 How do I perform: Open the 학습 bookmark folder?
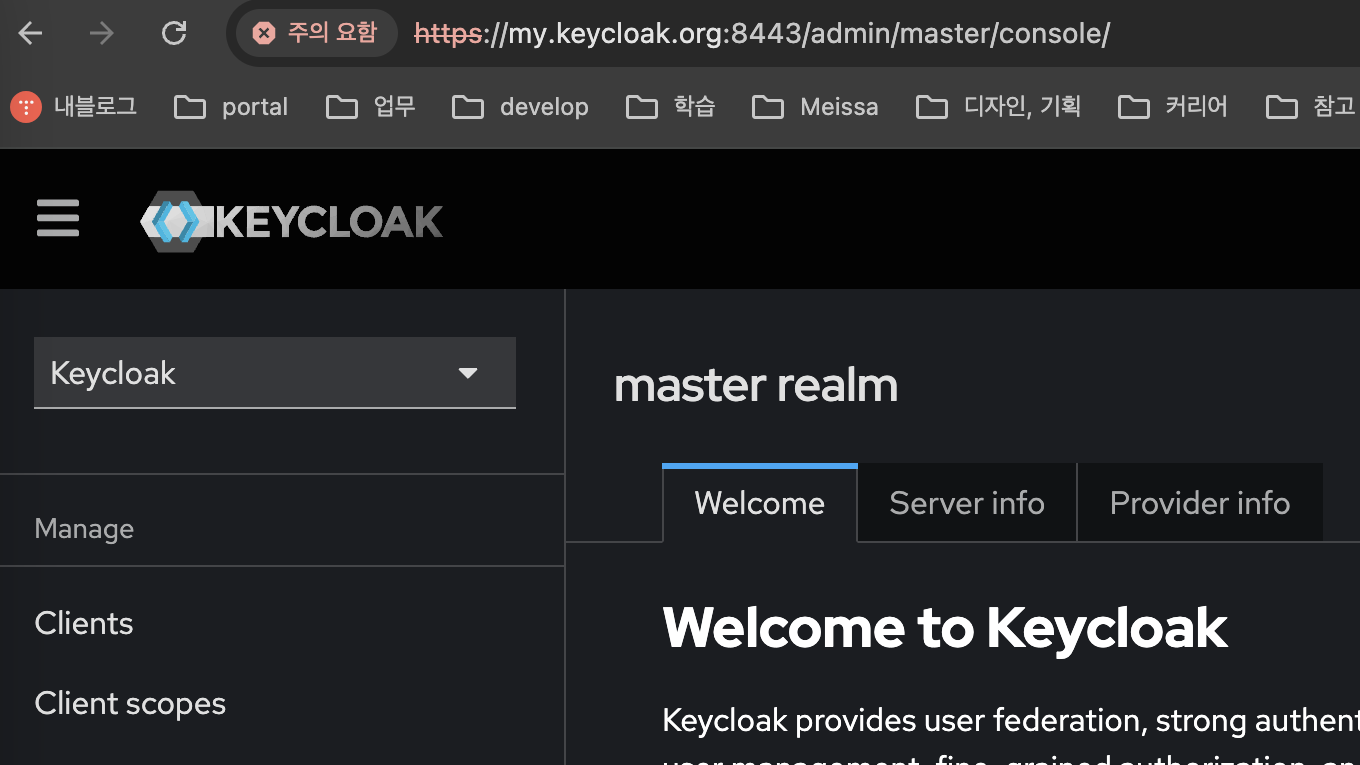click(x=671, y=107)
